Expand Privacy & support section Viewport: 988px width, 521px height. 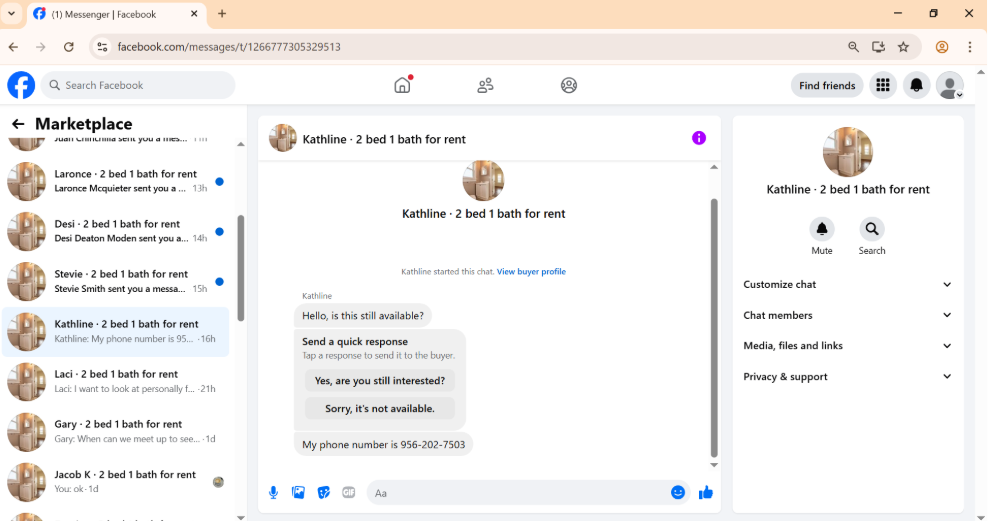click(x=847, y=377)
